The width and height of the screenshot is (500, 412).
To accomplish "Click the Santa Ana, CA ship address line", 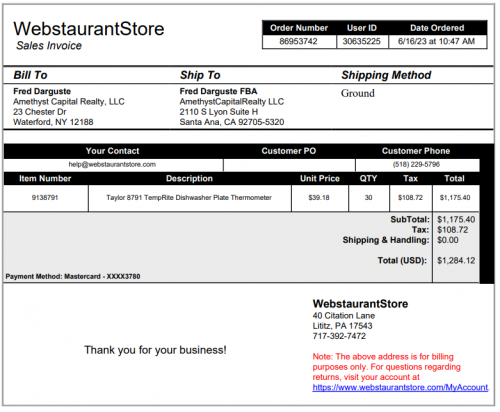I will tap(232, 122).
